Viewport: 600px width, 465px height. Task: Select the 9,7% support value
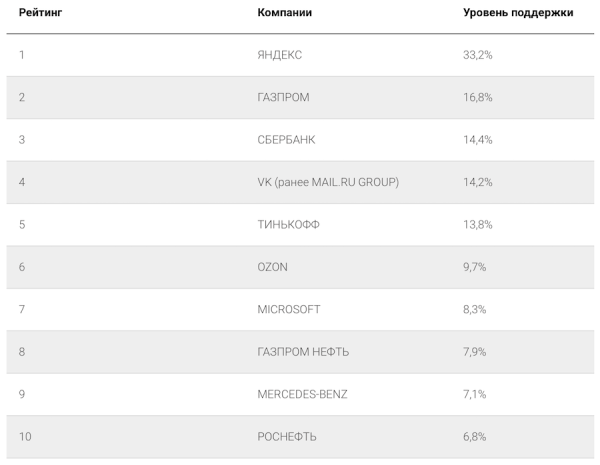click(x=474, y=267)
